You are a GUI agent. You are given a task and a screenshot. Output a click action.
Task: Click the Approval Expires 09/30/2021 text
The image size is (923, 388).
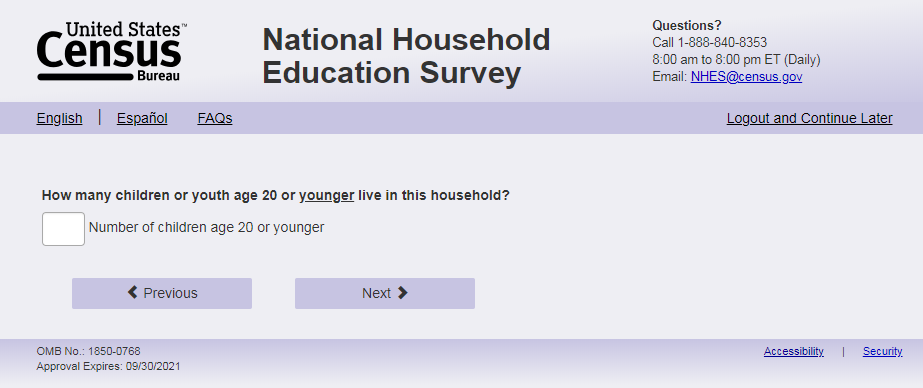(108, 366)
